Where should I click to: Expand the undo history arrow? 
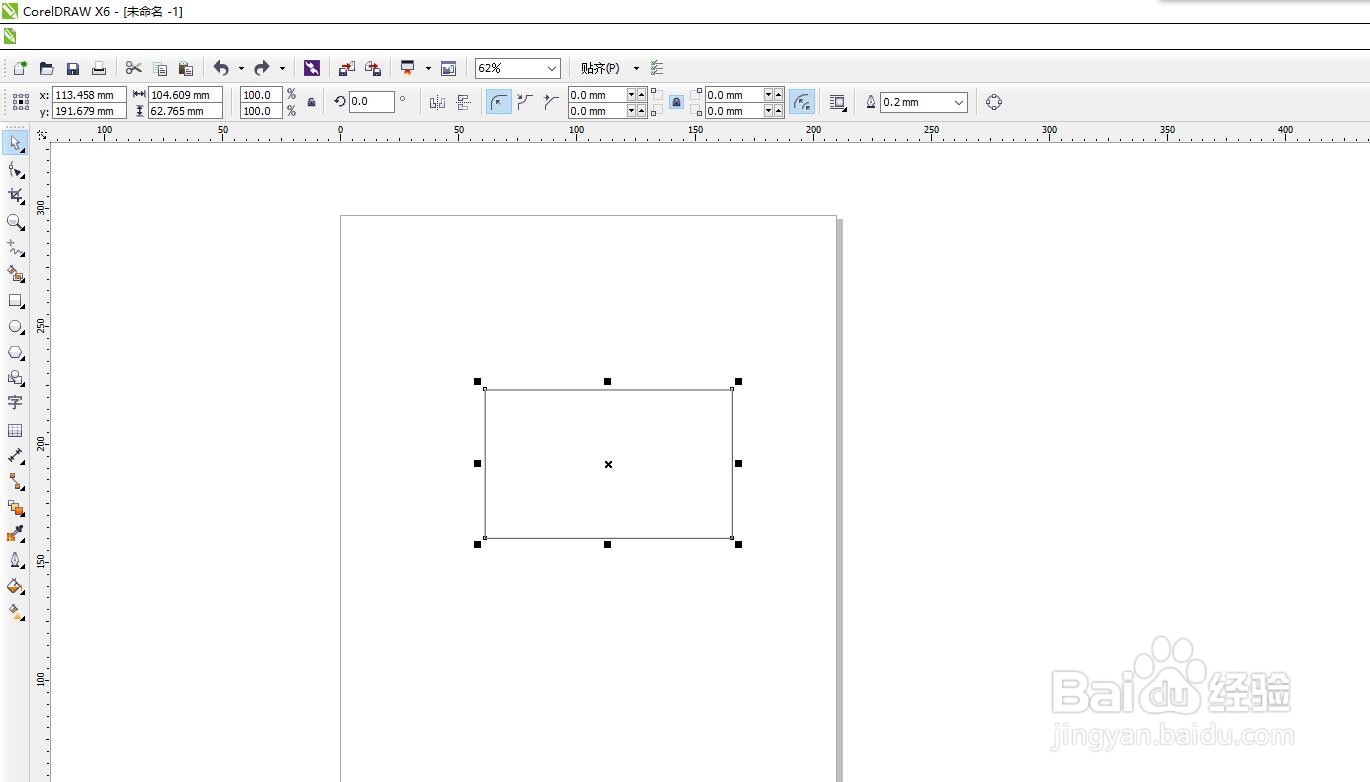coord(241,68)
